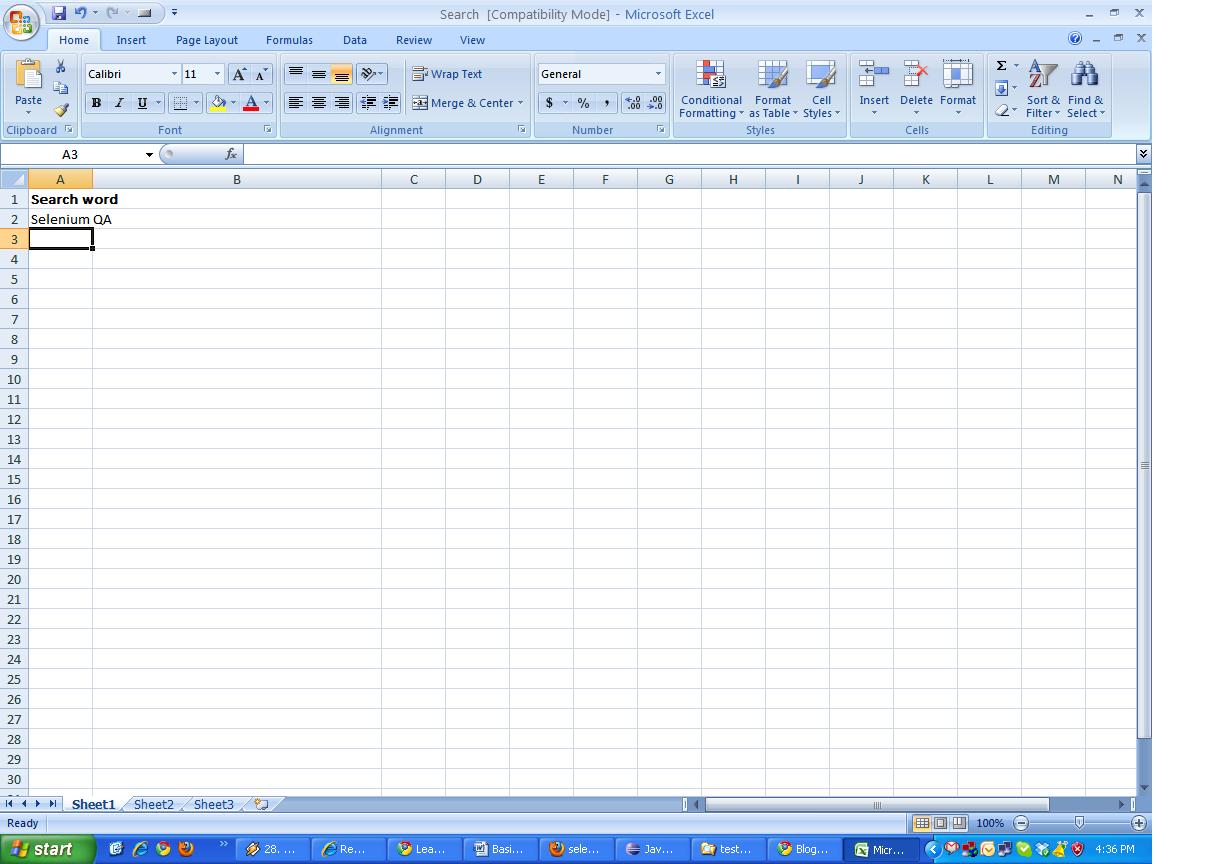Toggle Merge & Center
Image resolution: width=1218 pixels, height=864 pixels.
(463, 103)
